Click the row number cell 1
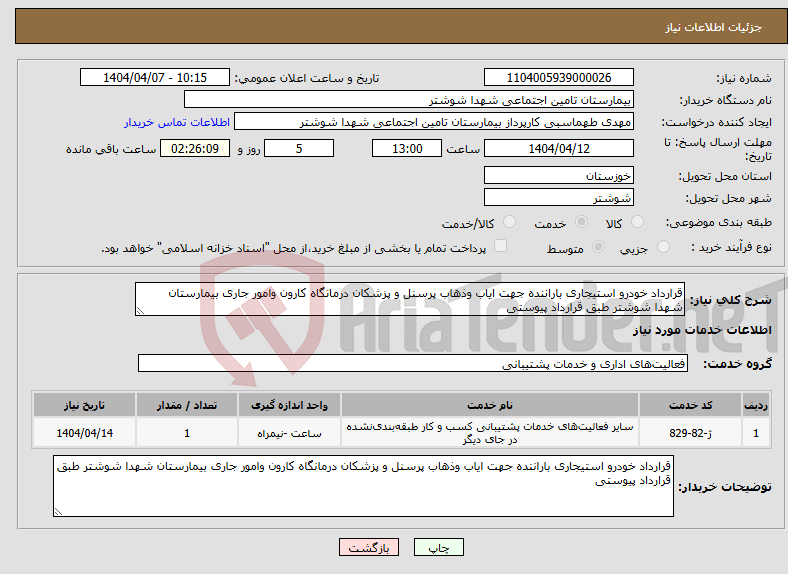 coord(756,432)
